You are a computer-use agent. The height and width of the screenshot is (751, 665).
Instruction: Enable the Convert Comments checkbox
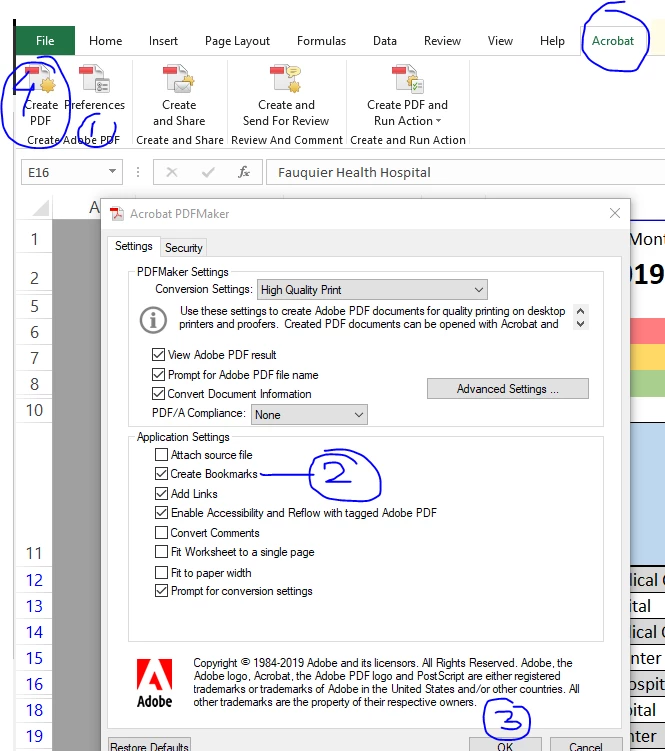[161, 533]
